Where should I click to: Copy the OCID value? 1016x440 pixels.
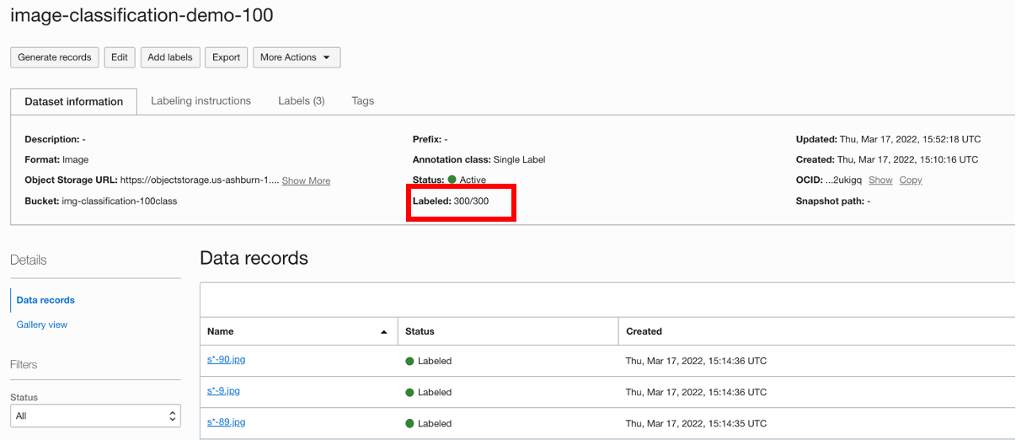tap(910, 180)
